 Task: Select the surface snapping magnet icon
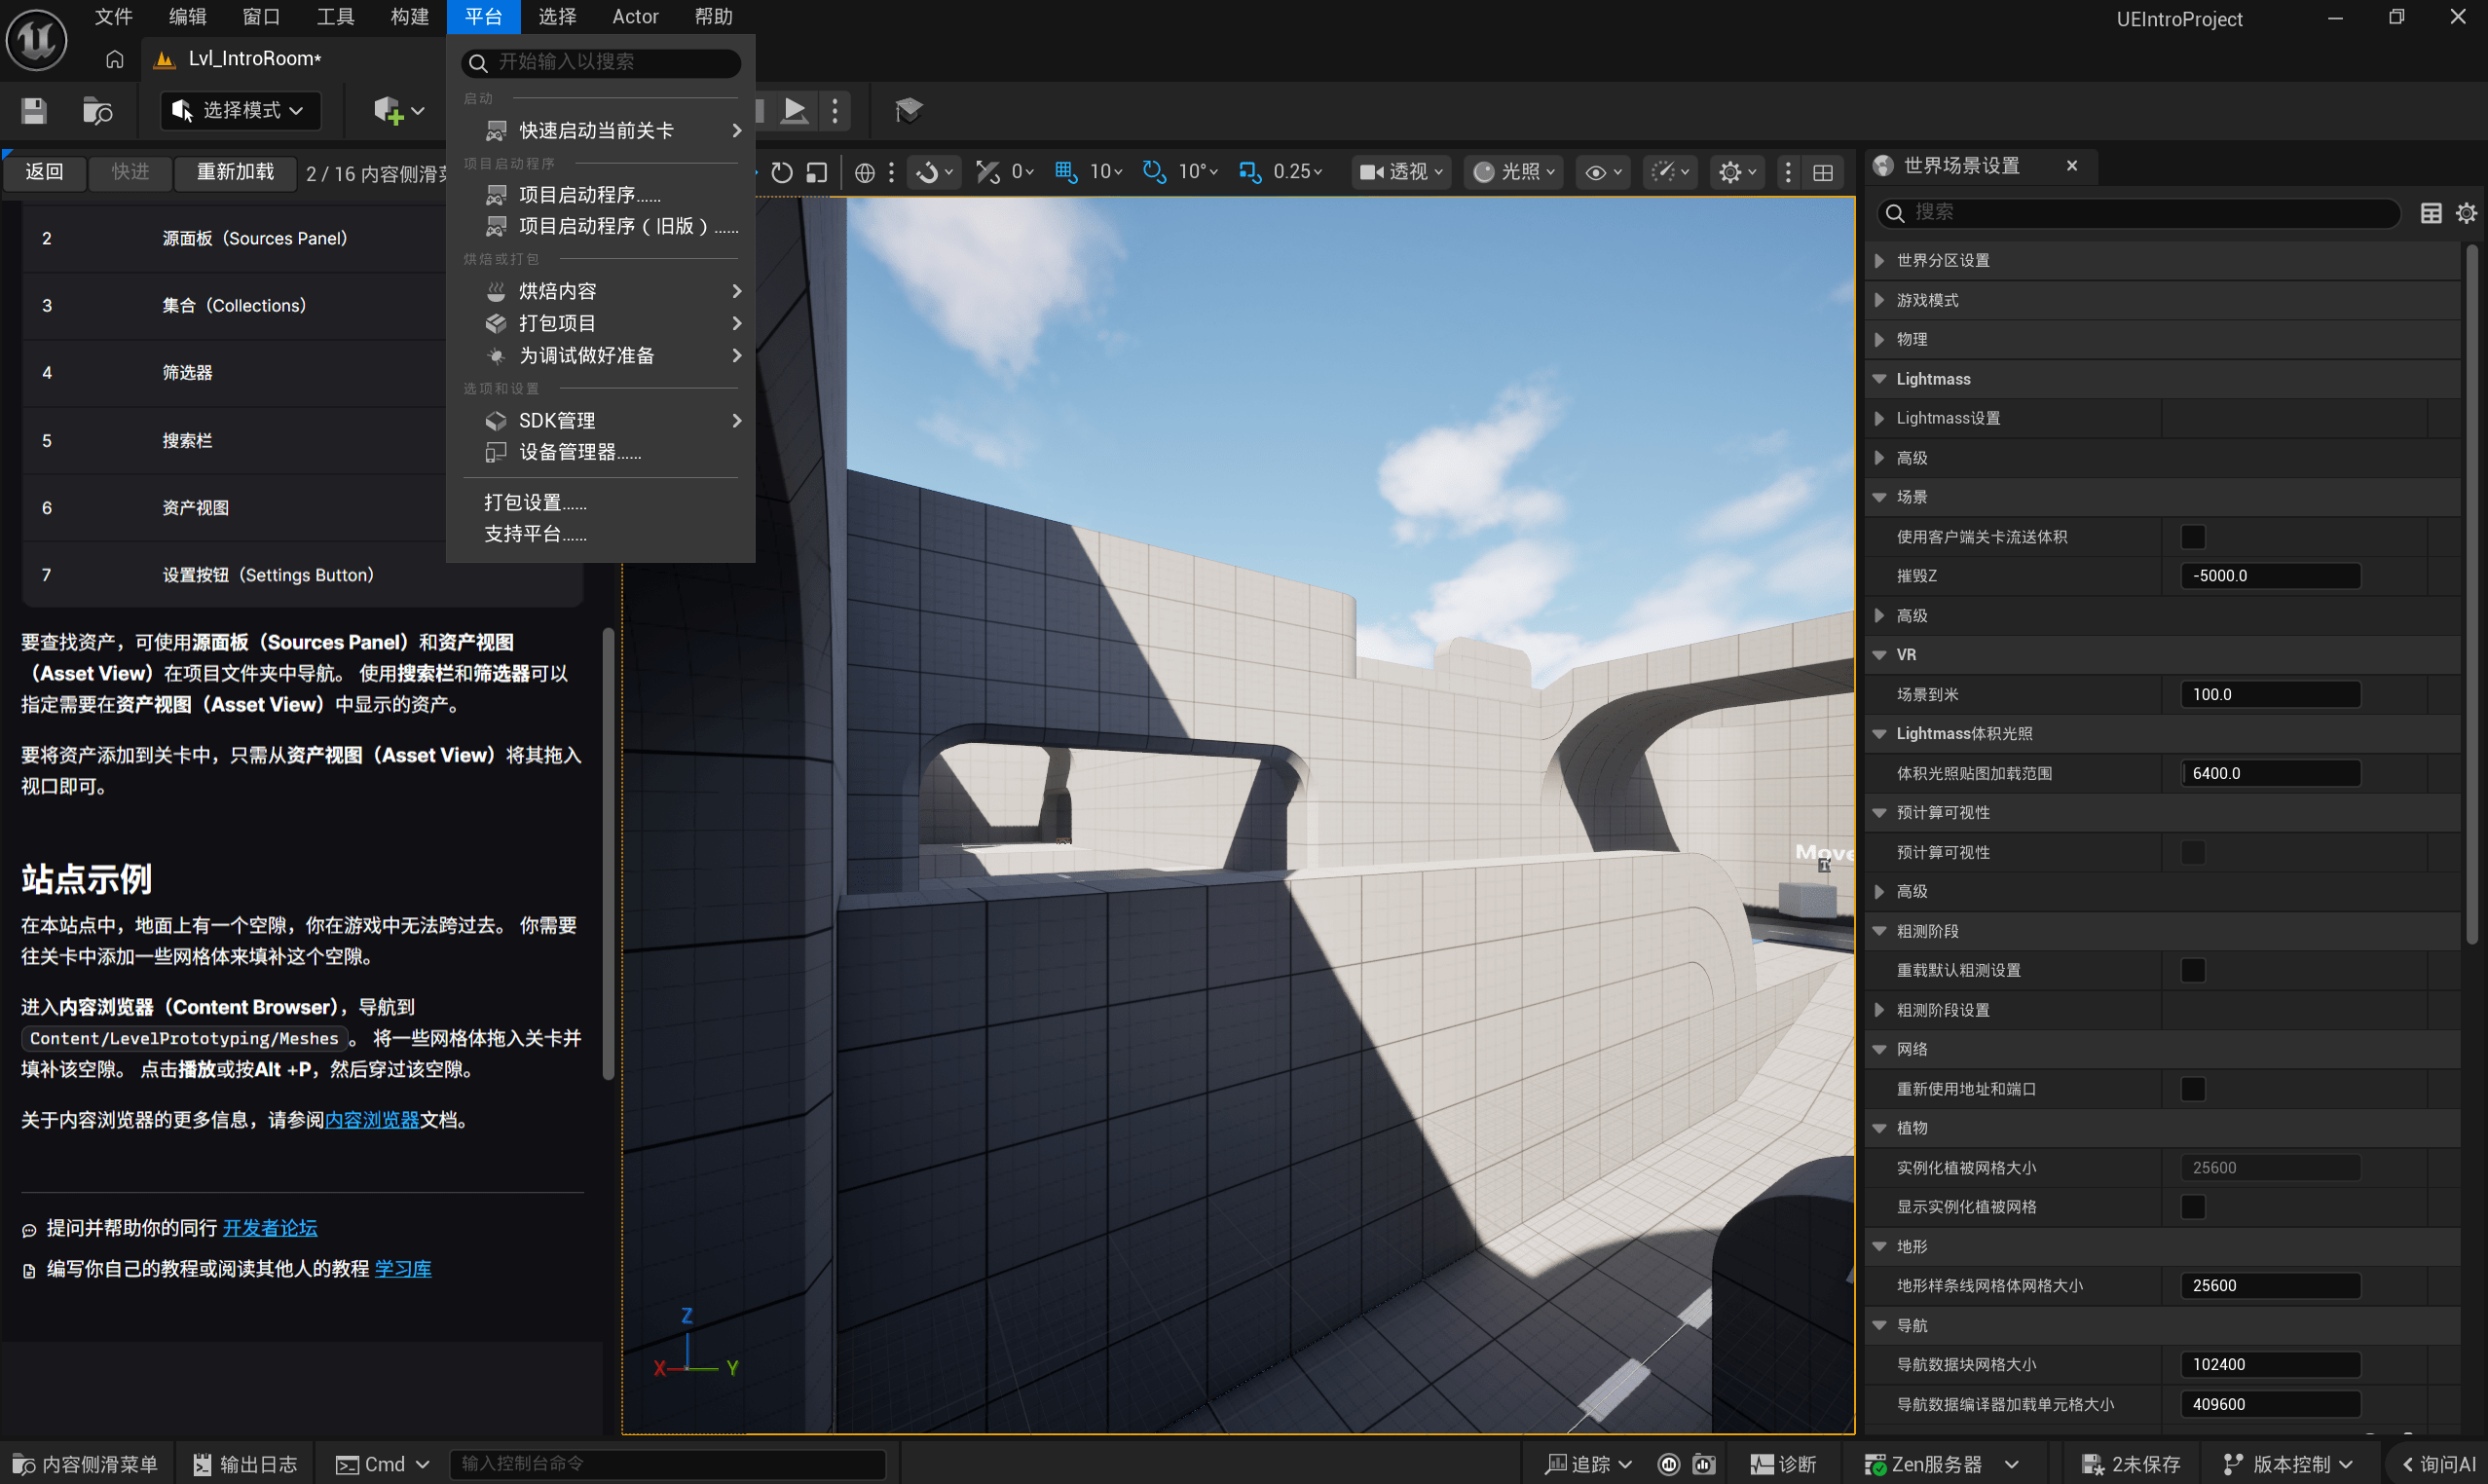[928, 171]
